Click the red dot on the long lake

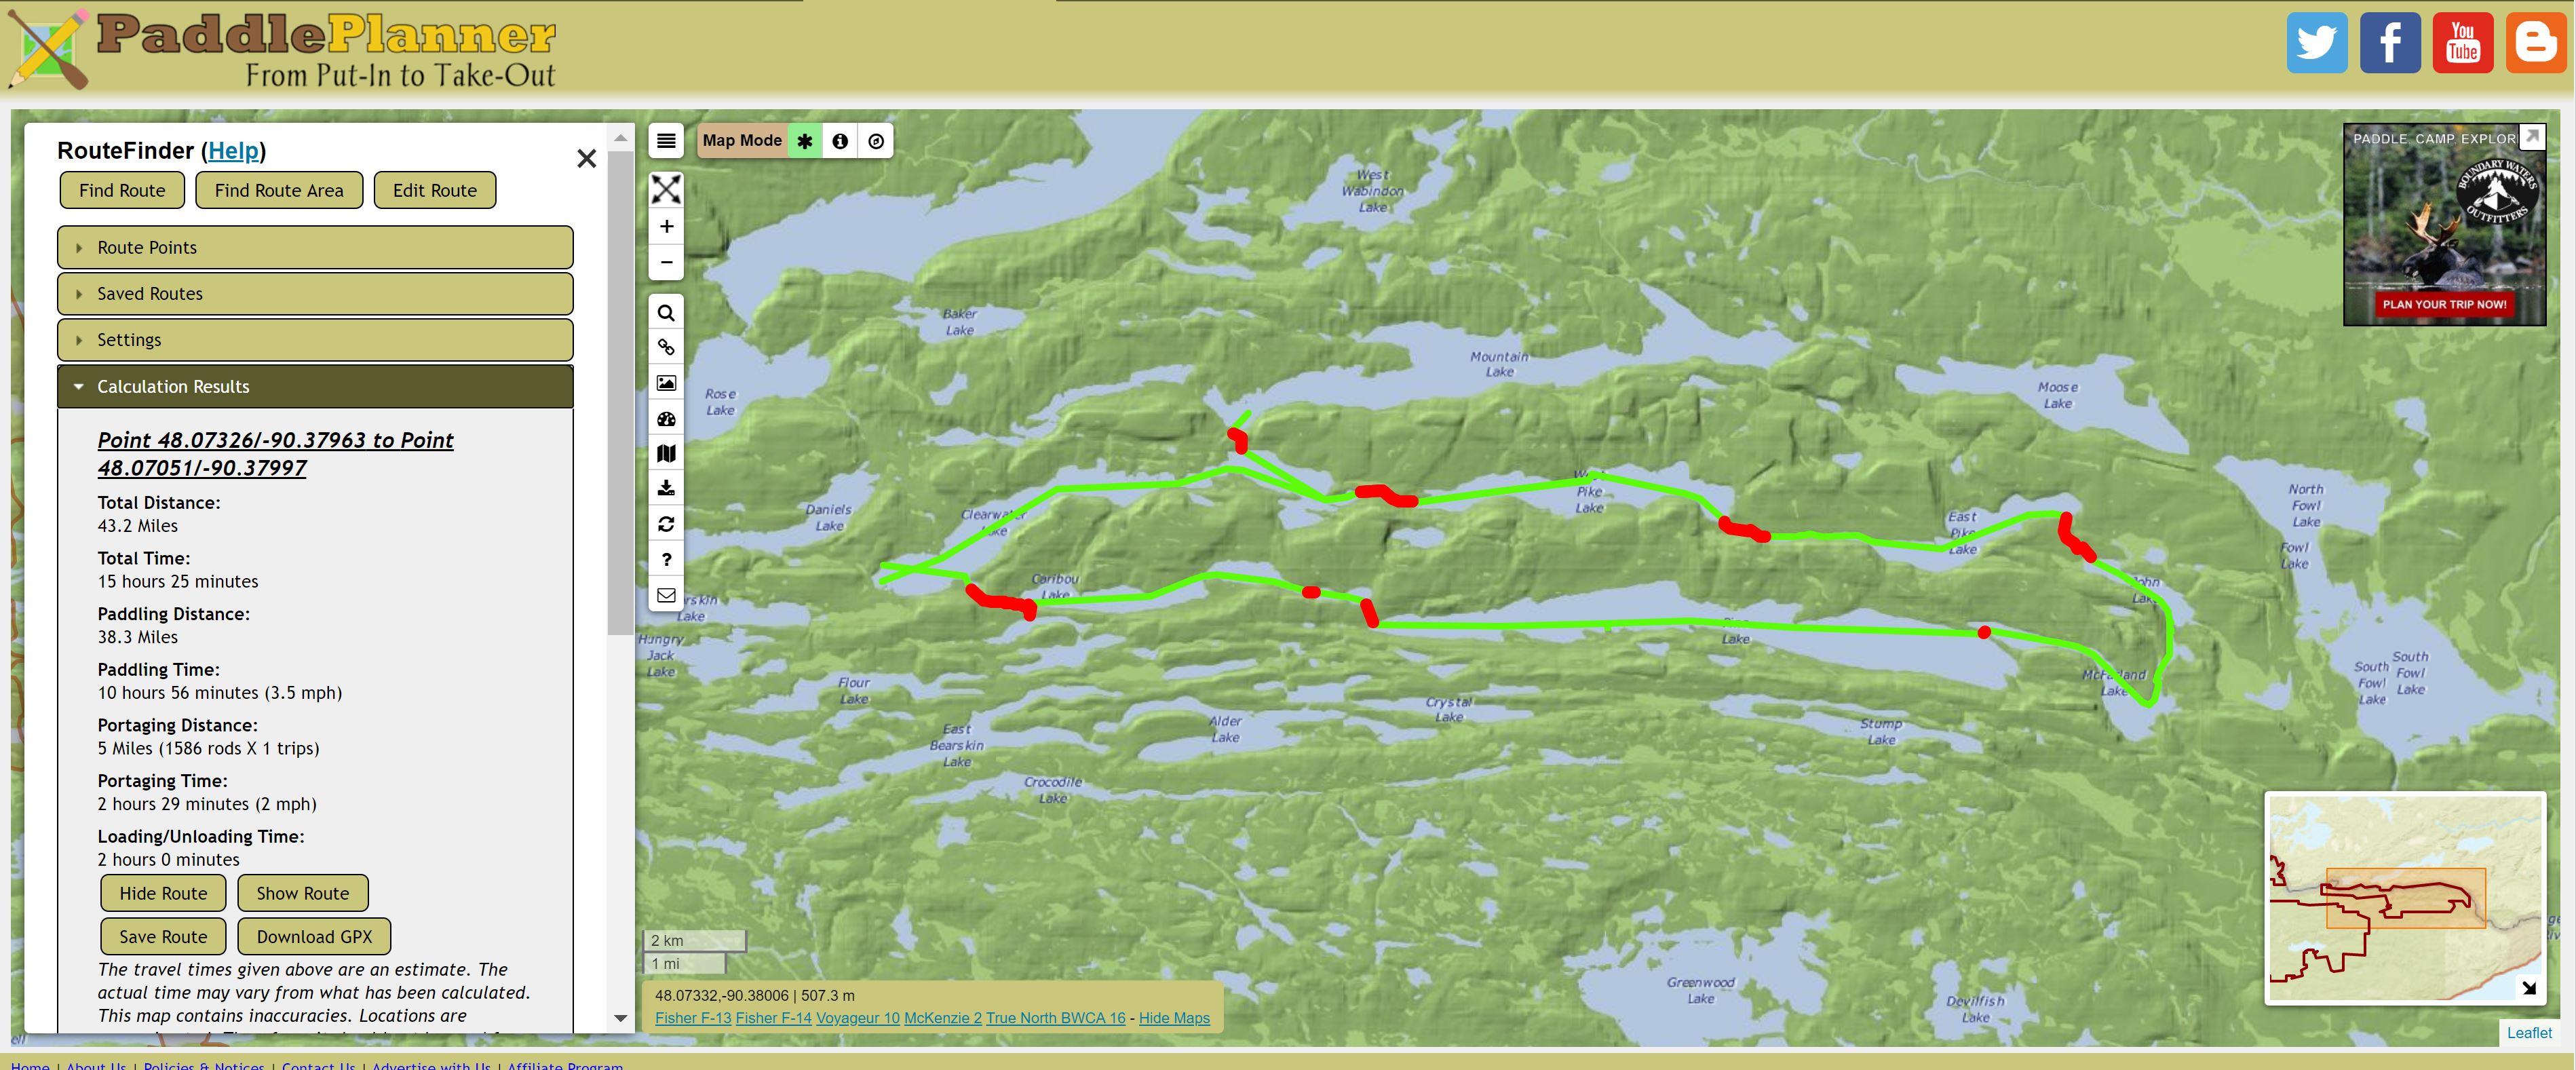[x=1984, y=632]
